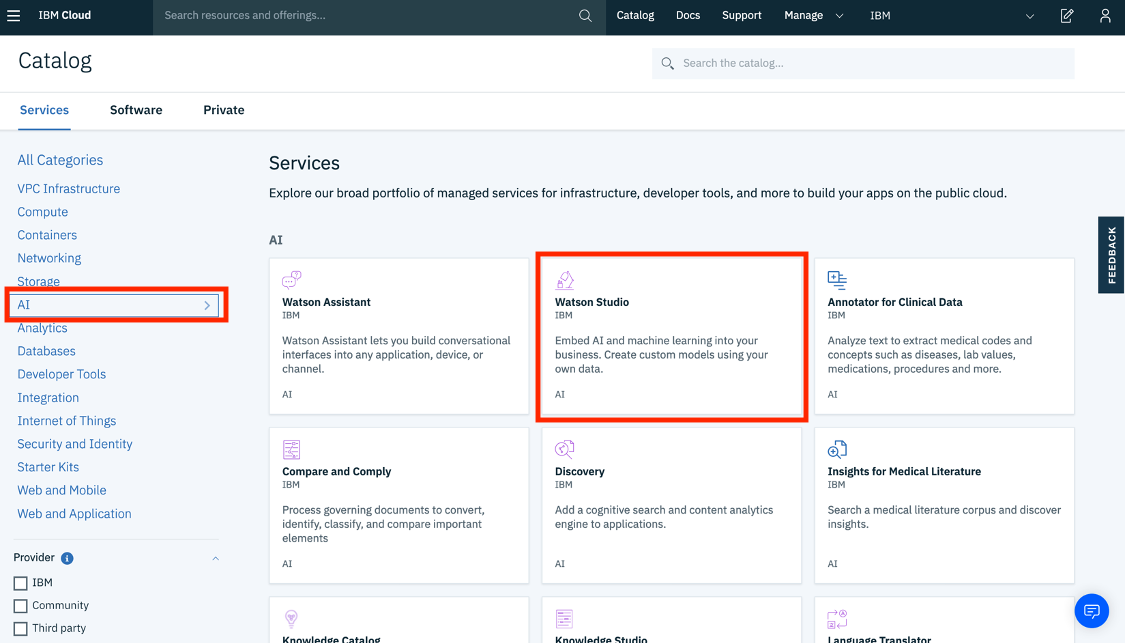Focus the Search the catalog field
This screenshot has width=1125, height=643.
tap(863, 63)
